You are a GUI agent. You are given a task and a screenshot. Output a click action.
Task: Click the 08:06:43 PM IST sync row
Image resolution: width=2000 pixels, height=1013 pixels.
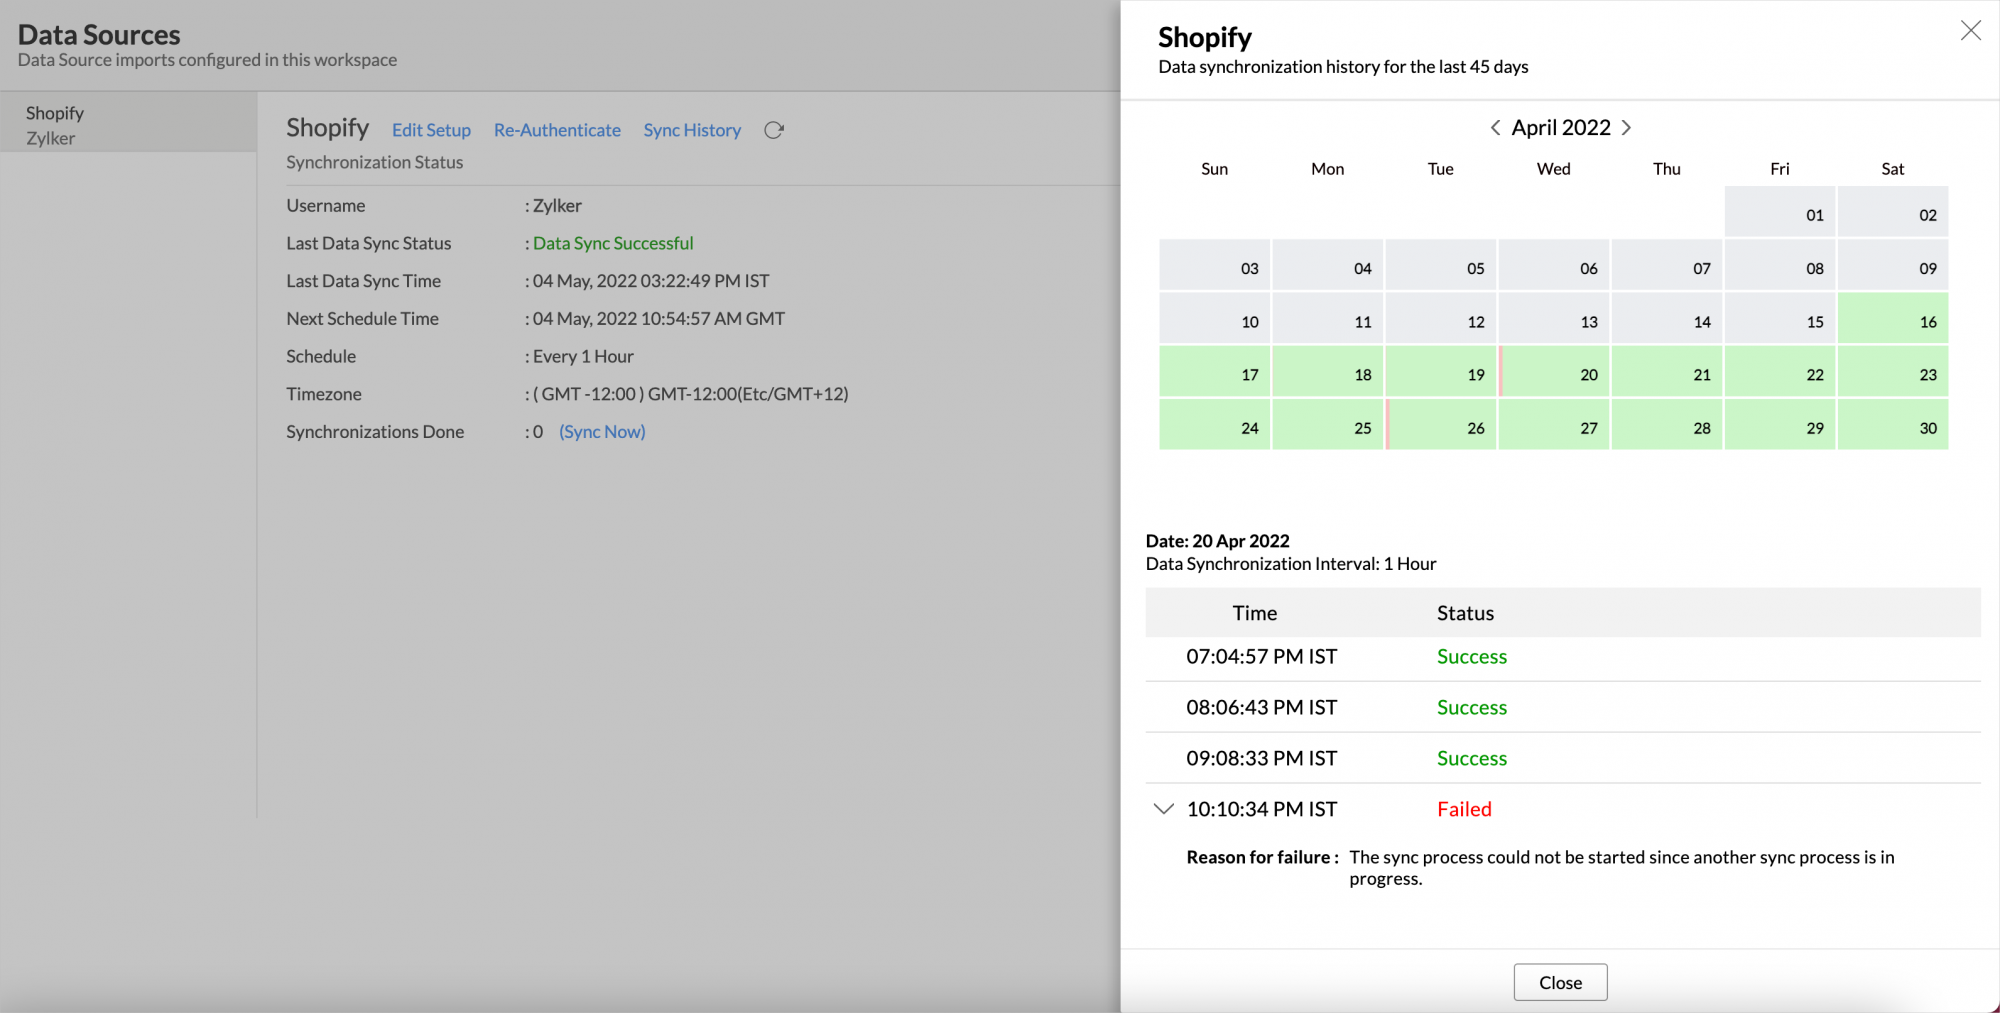tap(1563, 708)
